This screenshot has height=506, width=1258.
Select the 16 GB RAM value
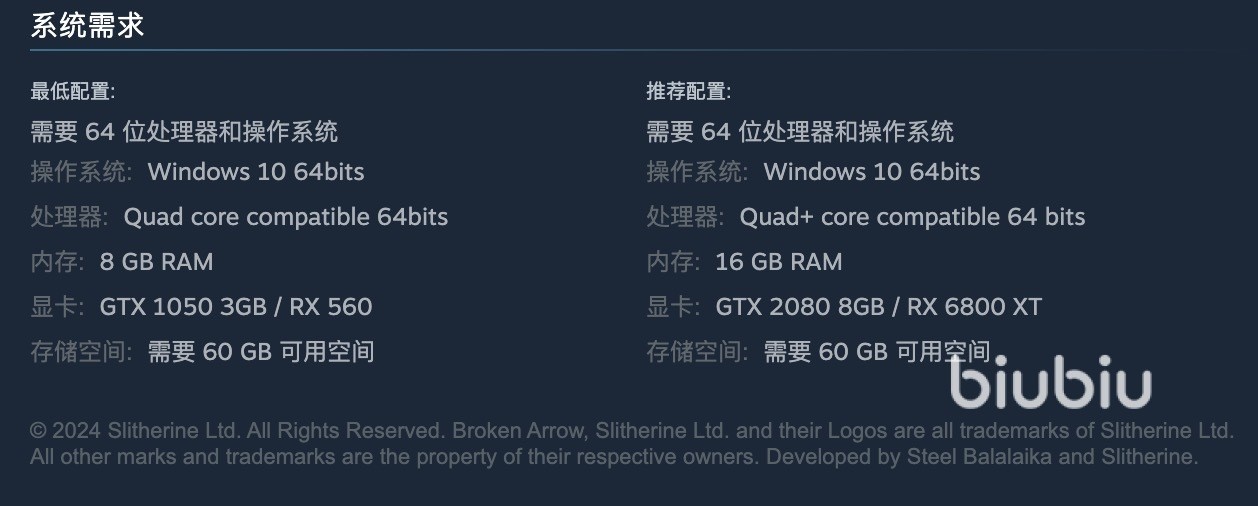tap(778, 262)
